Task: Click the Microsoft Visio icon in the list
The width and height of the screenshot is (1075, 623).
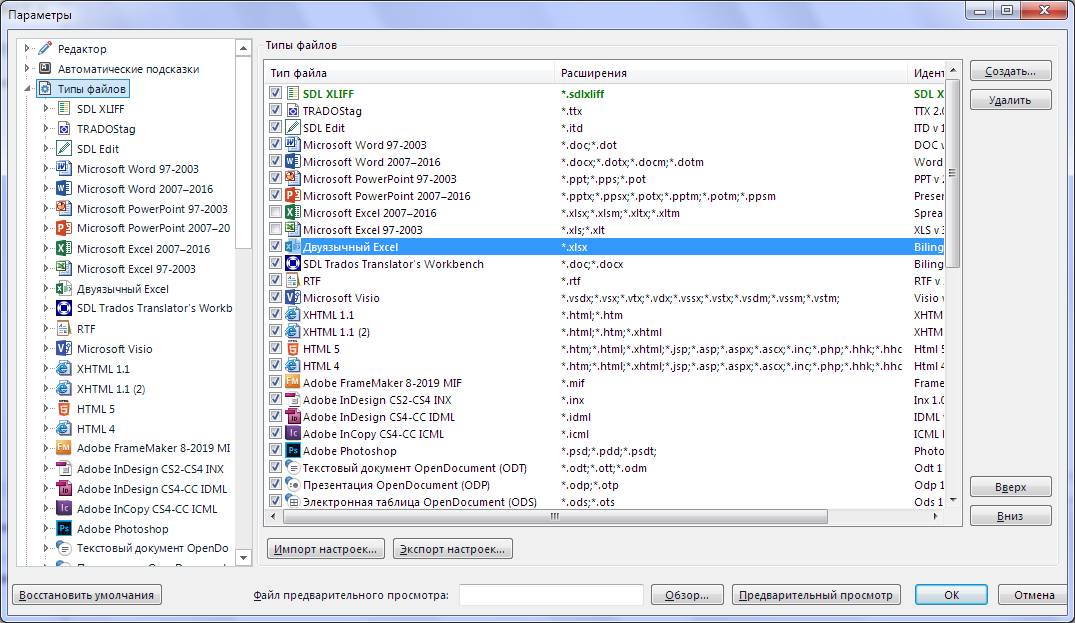Action: tap(293, 298)
